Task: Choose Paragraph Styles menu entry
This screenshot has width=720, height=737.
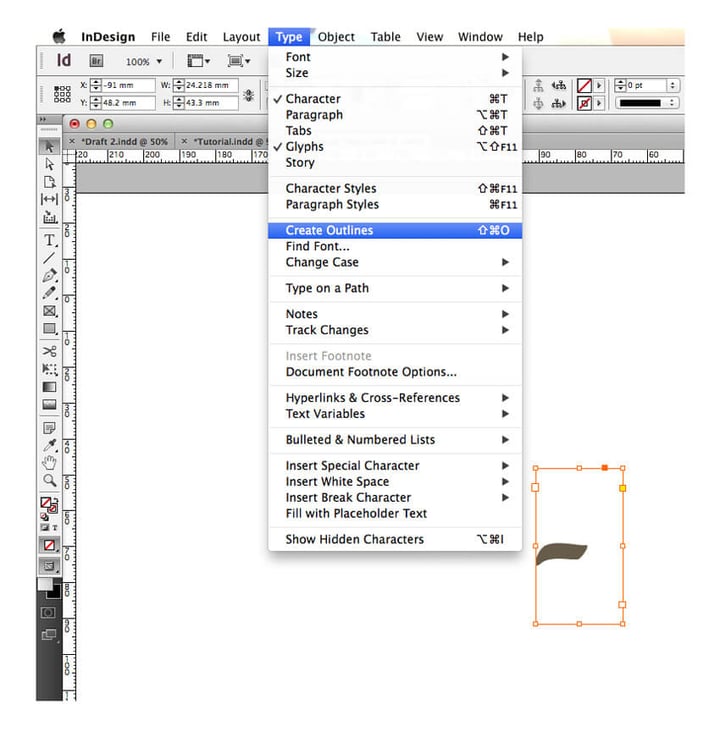Action: pos(395,204)
